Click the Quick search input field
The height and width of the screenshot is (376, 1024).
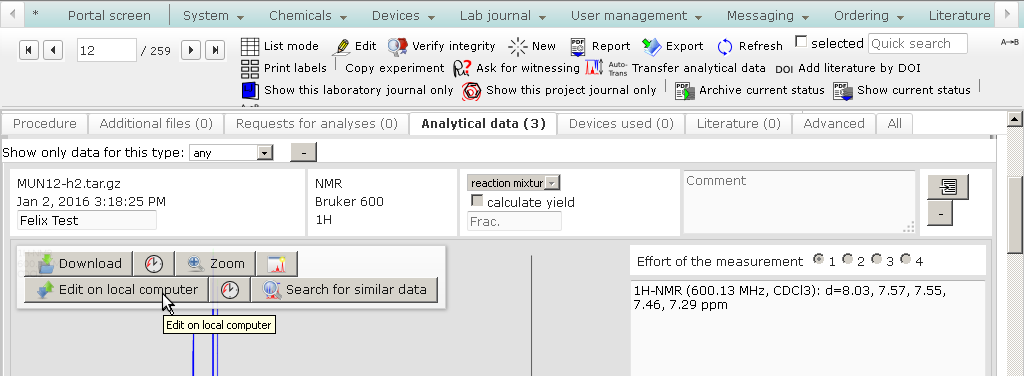[918, 44]
